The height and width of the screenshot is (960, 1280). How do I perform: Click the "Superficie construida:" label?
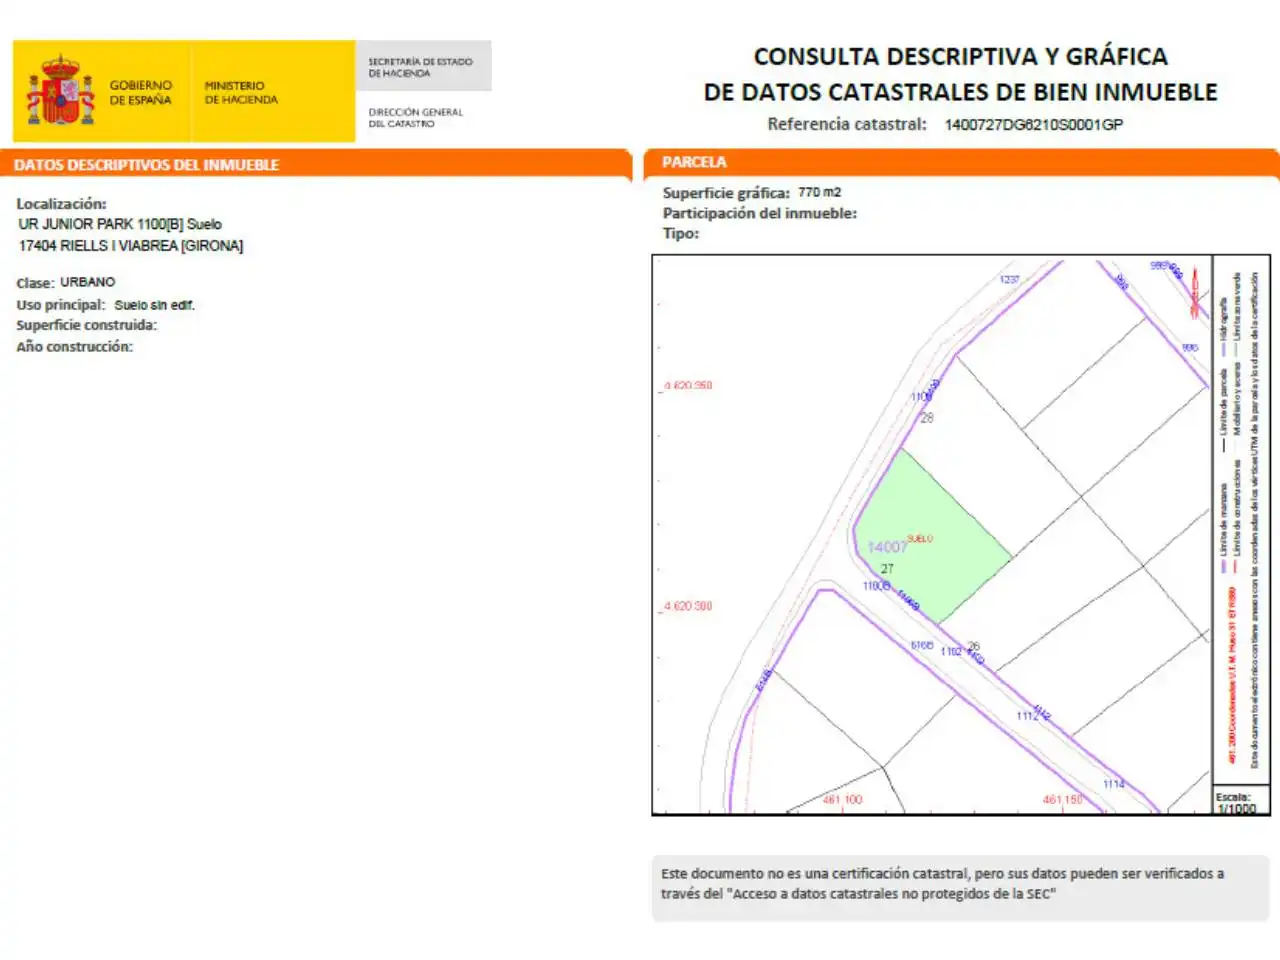(x=86, y=325)
